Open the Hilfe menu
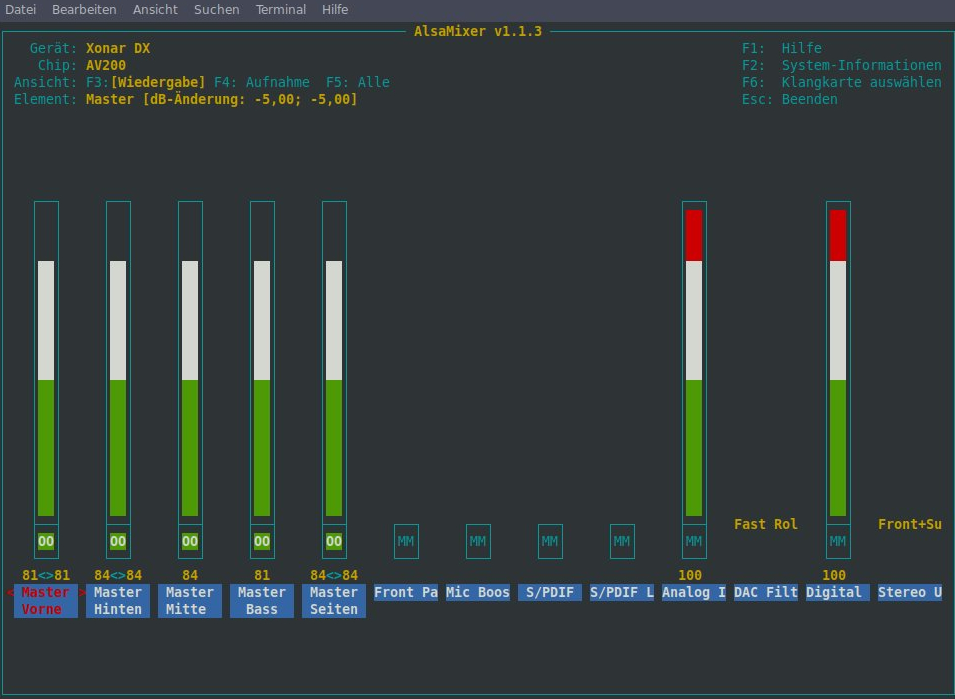 tap(335, 10)
